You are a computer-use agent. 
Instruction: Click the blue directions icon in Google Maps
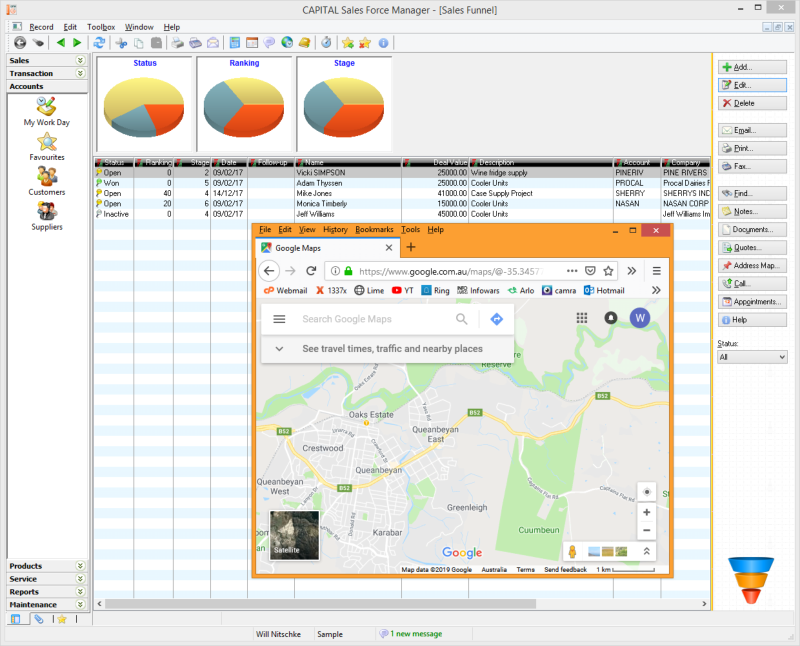(496, 319)
